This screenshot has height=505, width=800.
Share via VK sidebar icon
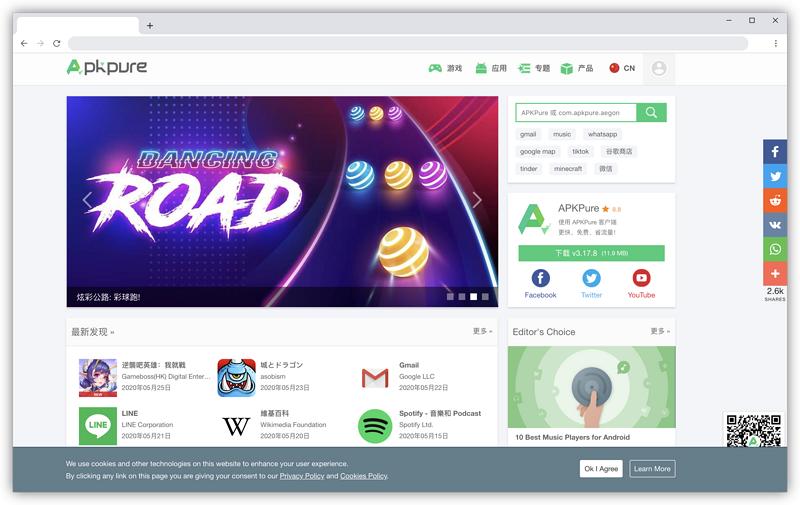(774, 225)
